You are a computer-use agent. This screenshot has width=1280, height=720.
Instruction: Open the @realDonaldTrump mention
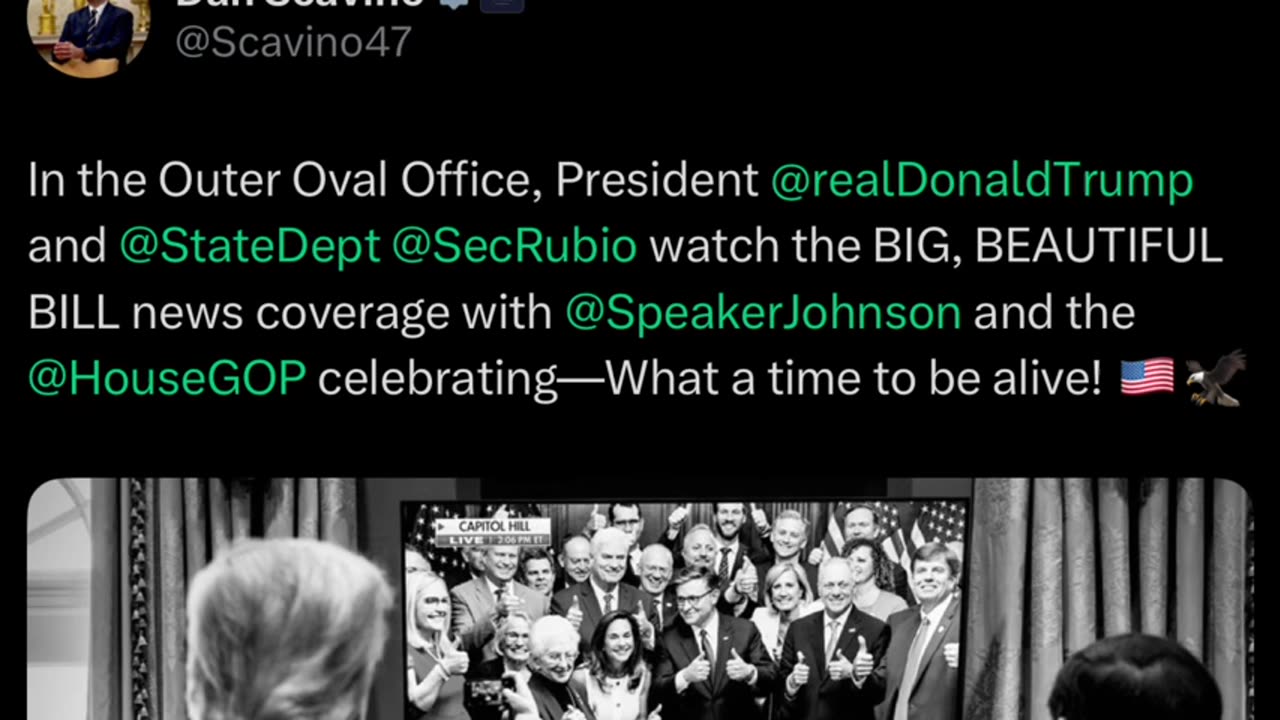982,181
